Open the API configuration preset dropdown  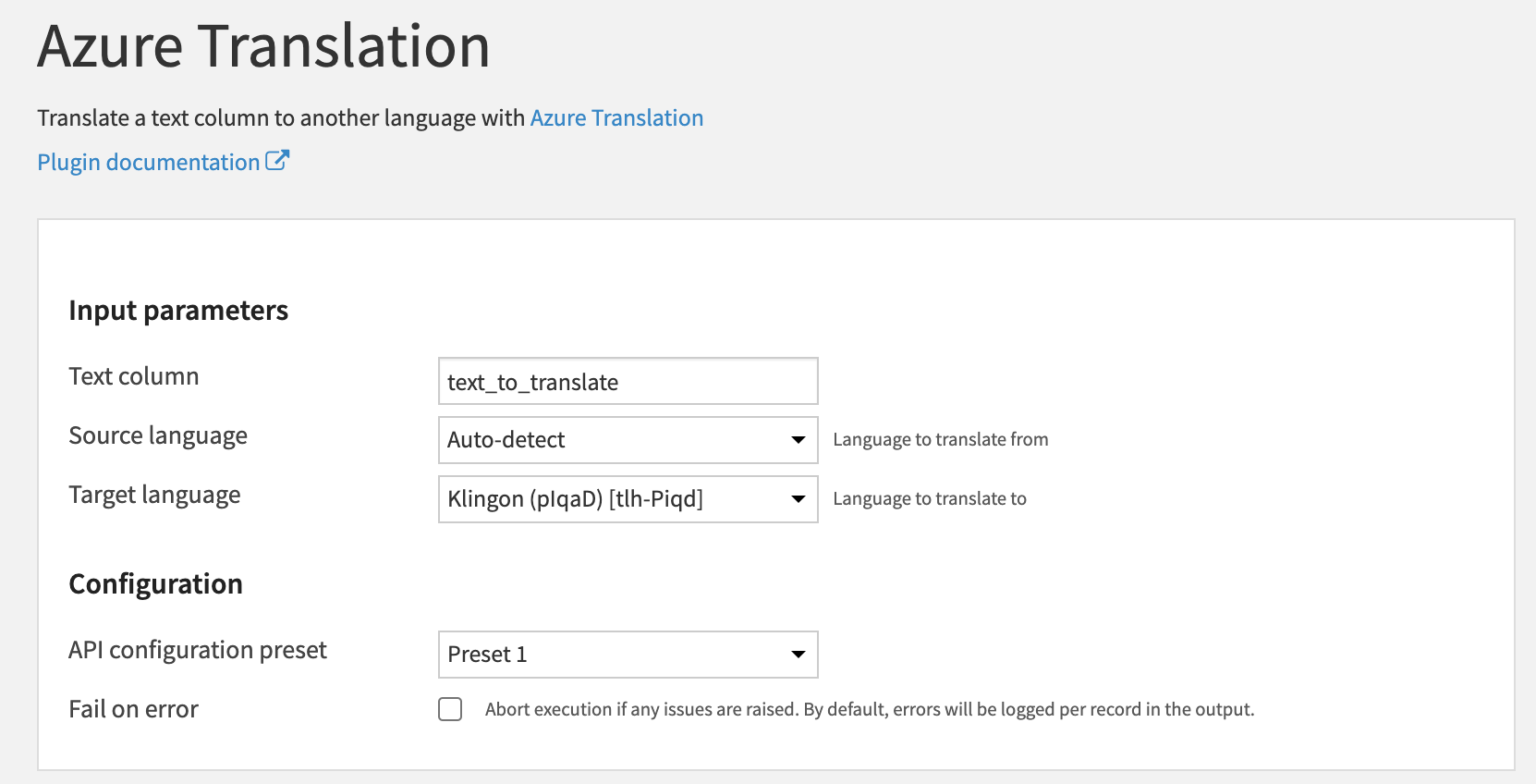pos(628,654)
